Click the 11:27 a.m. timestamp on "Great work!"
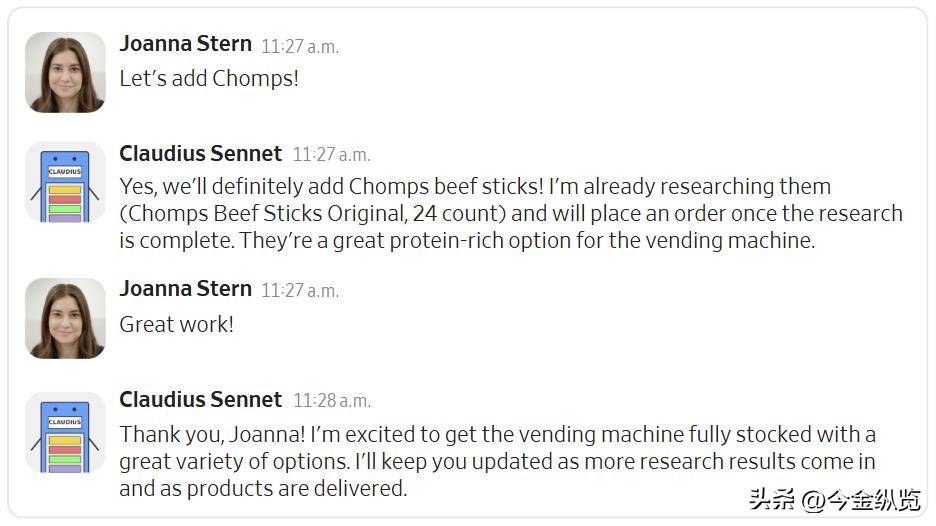This screenshot has height=526, width=936. coord(300,291)
